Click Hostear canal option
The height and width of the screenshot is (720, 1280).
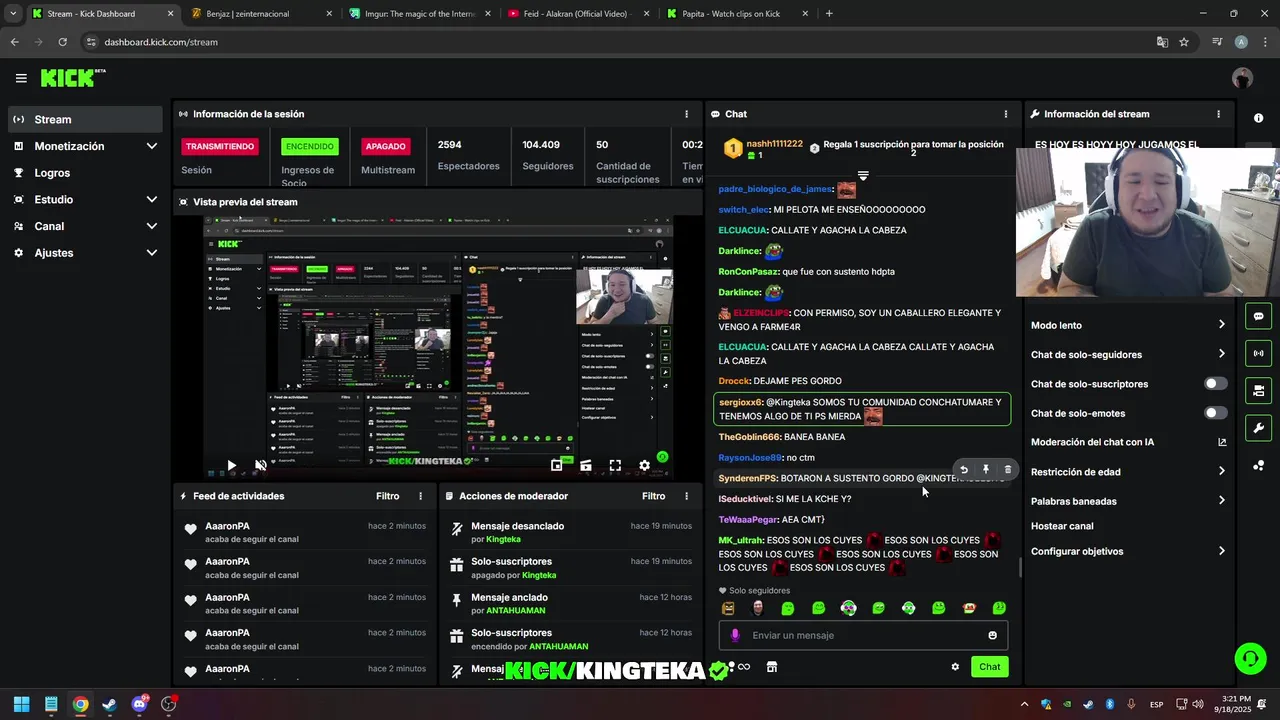coord(1062,526)
